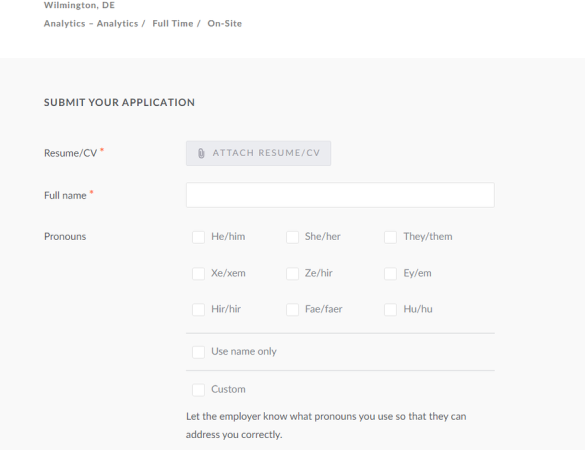The image size is (585, 450).
Task: Check the They/them pronoun checkbox
Action: [x=391, y=237]
